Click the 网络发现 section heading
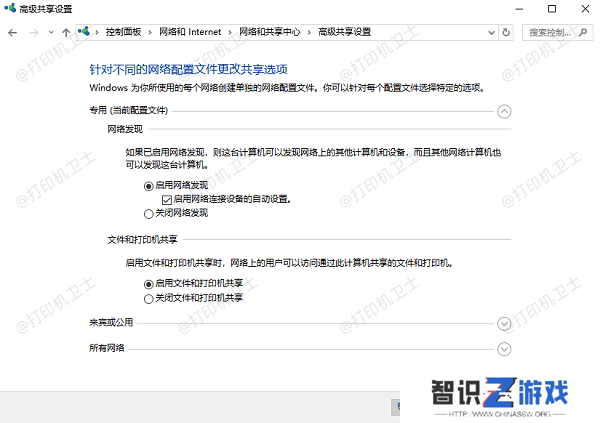The image size is (600, 423). pyautogui.click(x=125, y=129)
